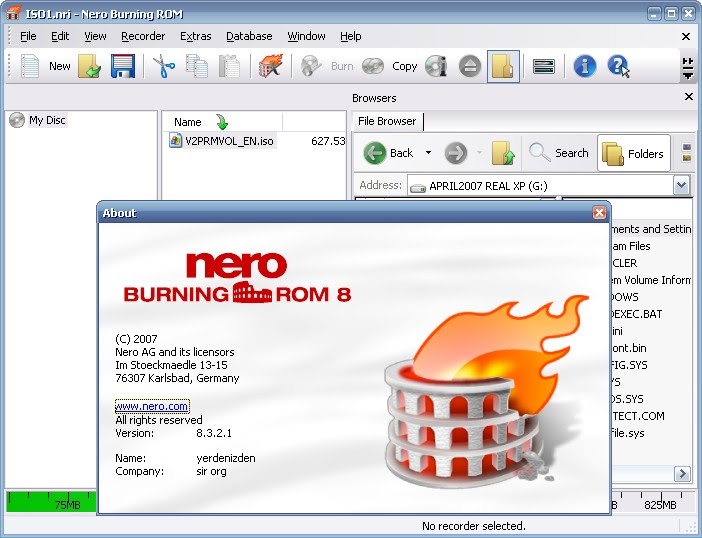The image size is (702, 538).
Task: Open the Back history dropdown arrow
Action: click(x=428, y=153)
